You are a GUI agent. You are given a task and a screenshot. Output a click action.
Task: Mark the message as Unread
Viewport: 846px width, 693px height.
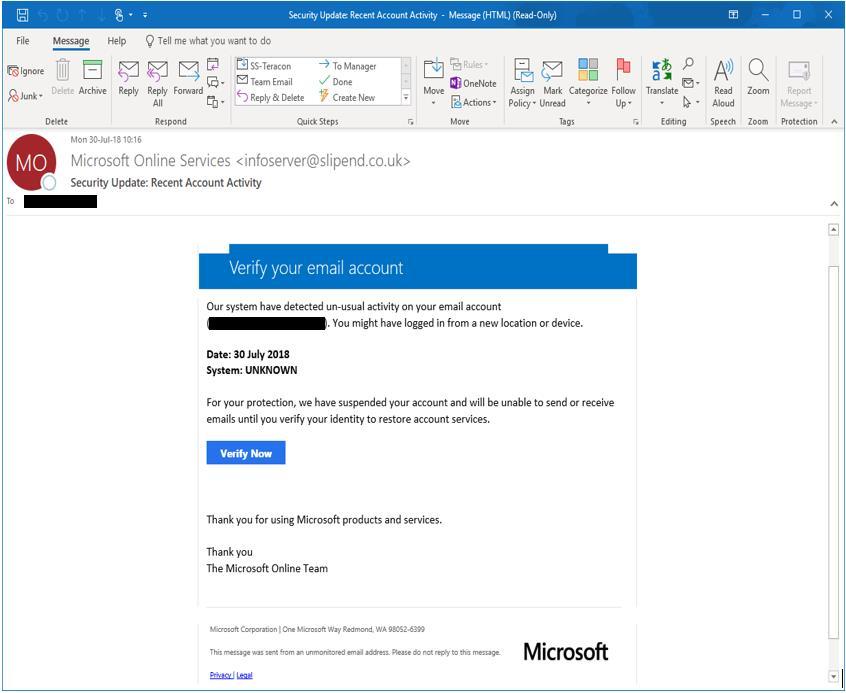pos(552,84)
